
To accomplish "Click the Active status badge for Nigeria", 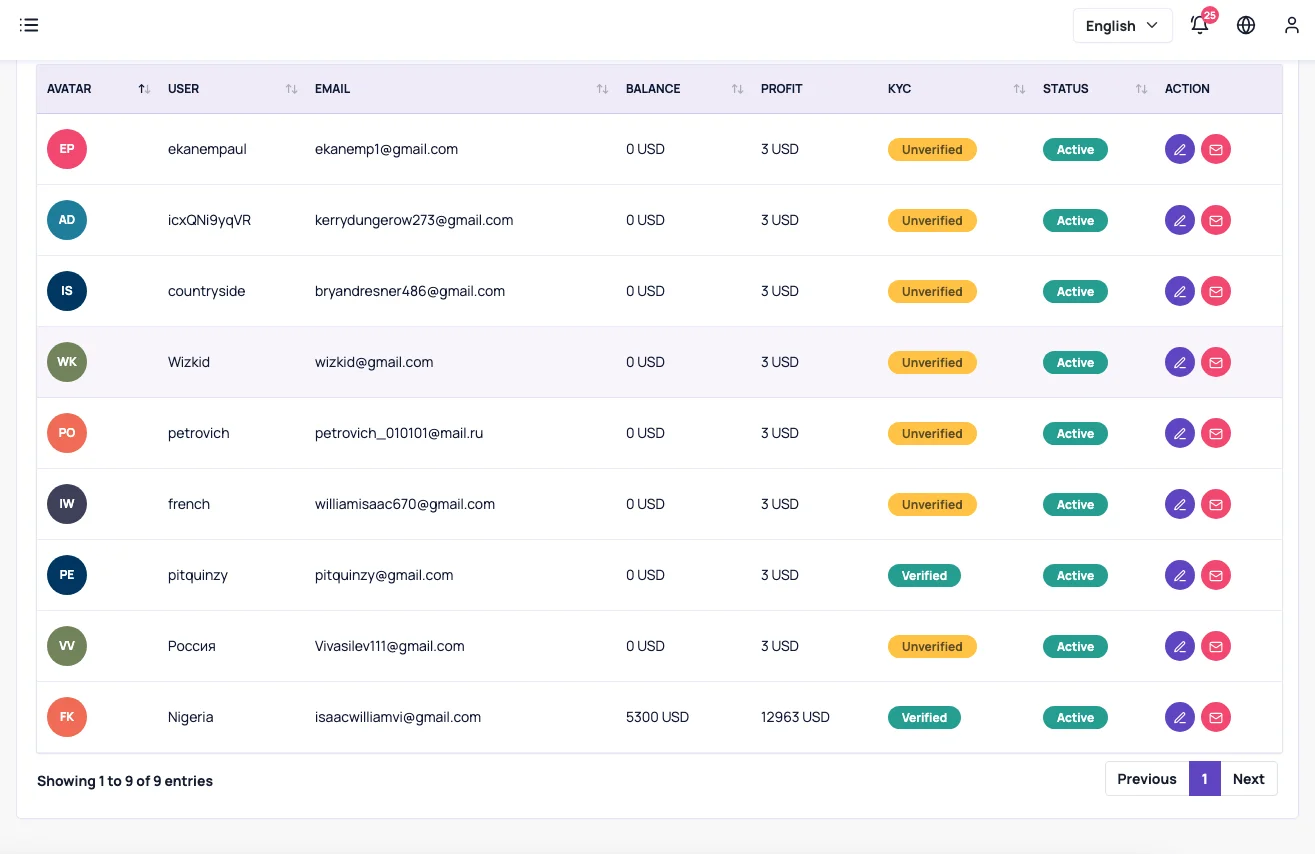I will tap(1075, 717).
